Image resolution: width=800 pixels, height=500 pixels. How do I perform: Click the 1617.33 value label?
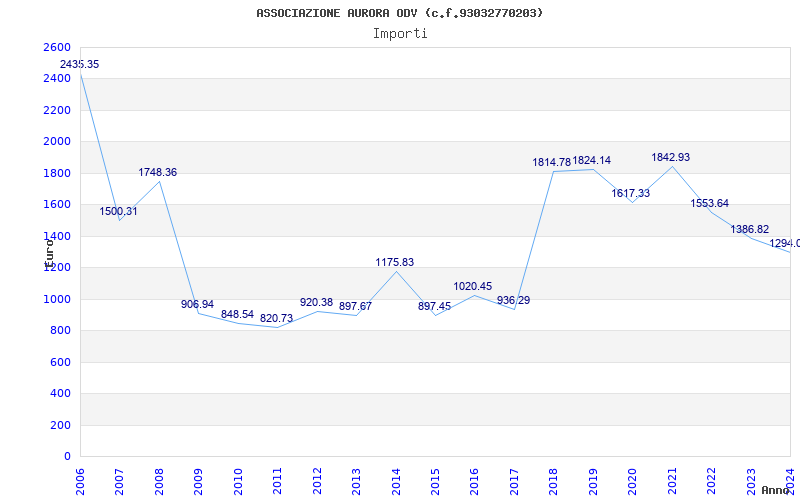[x=630, y=193]
